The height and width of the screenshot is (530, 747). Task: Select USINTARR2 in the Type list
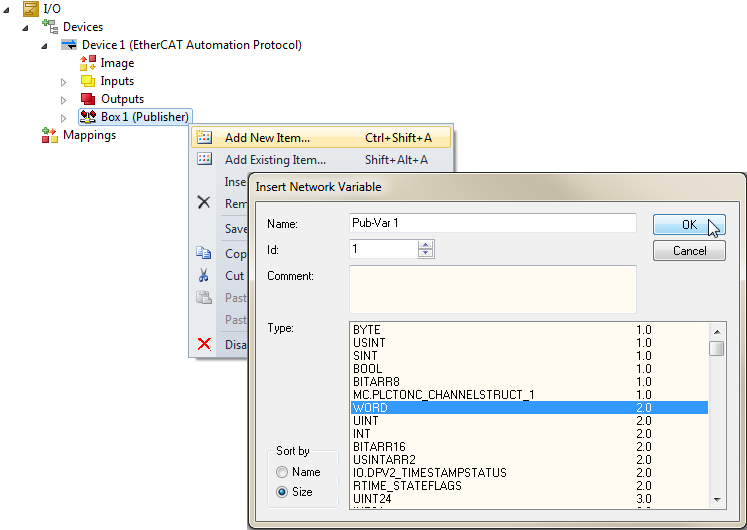click(x=529, y=460)
